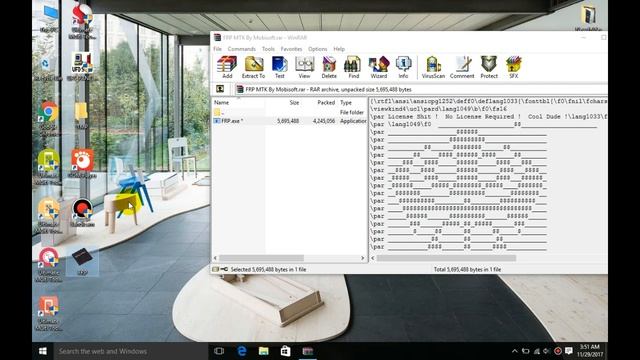Viewport: 640px width, 360px height.
Task: Click file list horizontal scrollbar left arrow
Action: [x=216, y=258]
